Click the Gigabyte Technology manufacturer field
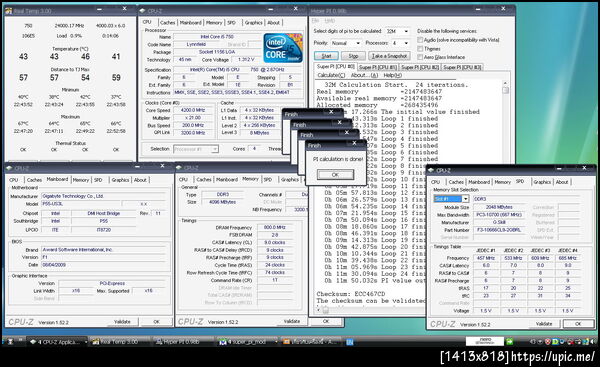 pos(104,196)
